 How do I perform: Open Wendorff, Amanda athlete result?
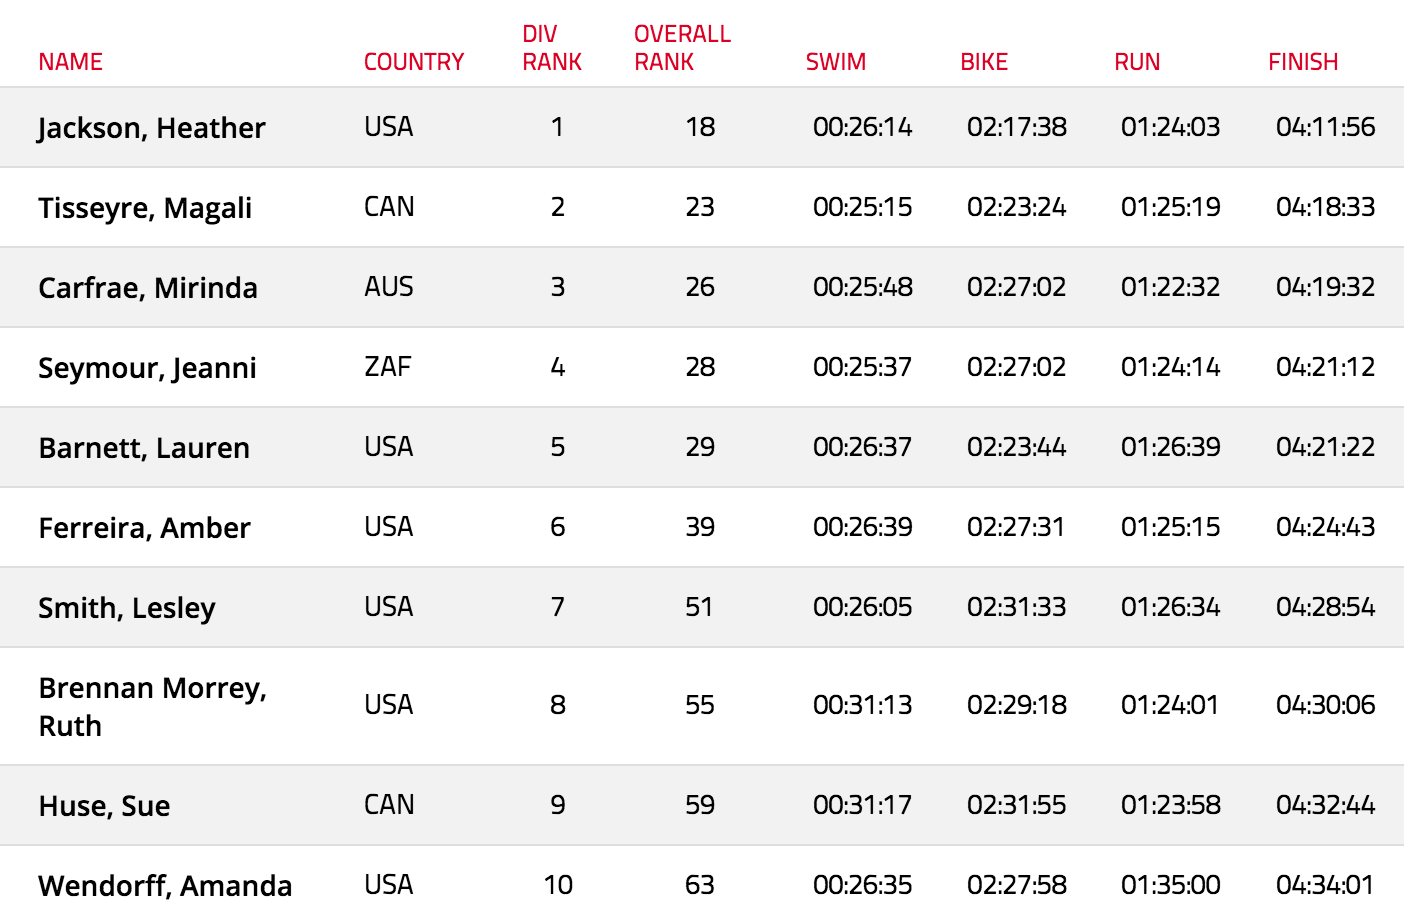coord(165,886)
